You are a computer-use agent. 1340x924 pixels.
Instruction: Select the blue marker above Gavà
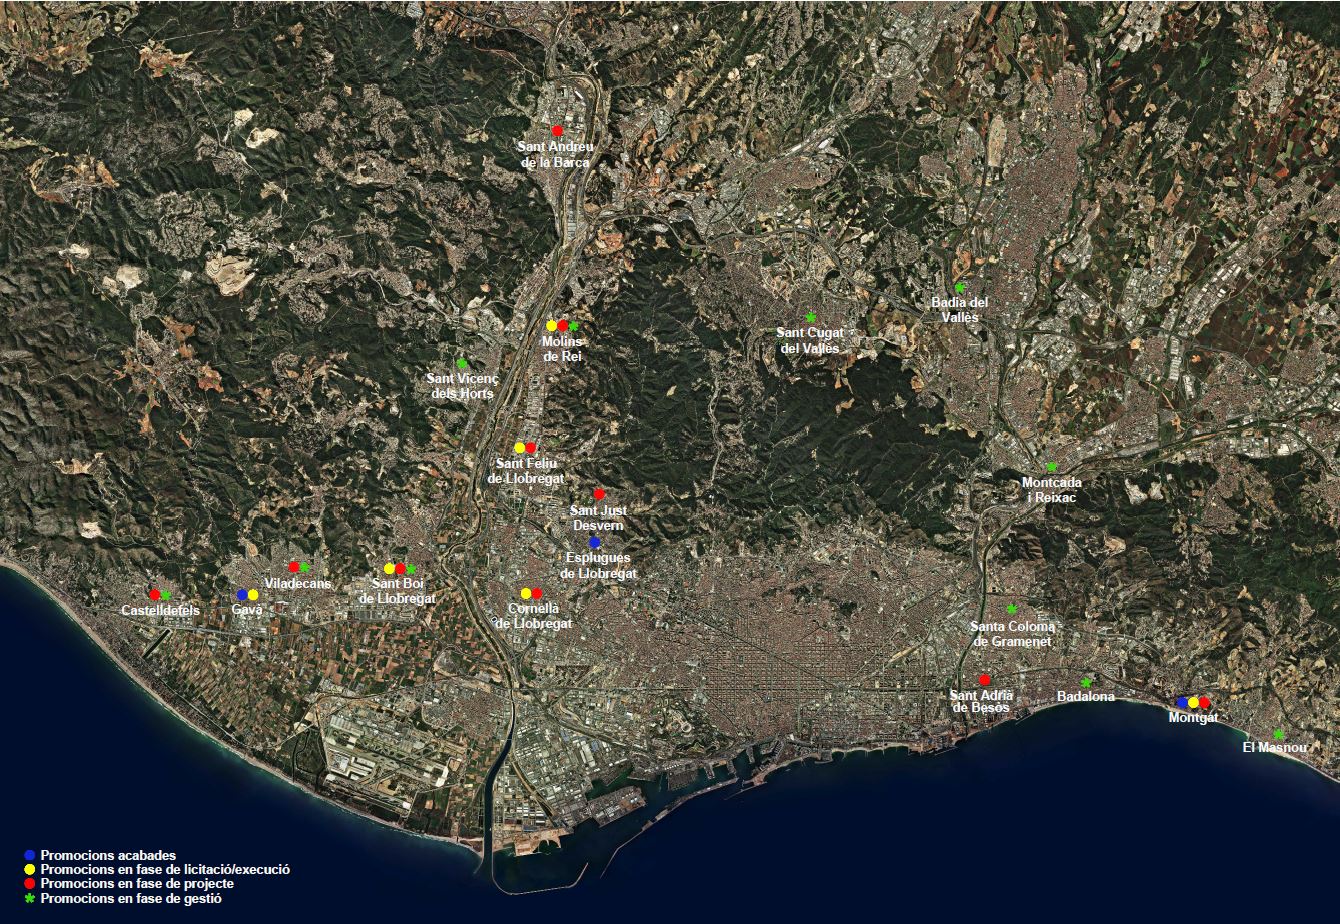tap(242, 594)
